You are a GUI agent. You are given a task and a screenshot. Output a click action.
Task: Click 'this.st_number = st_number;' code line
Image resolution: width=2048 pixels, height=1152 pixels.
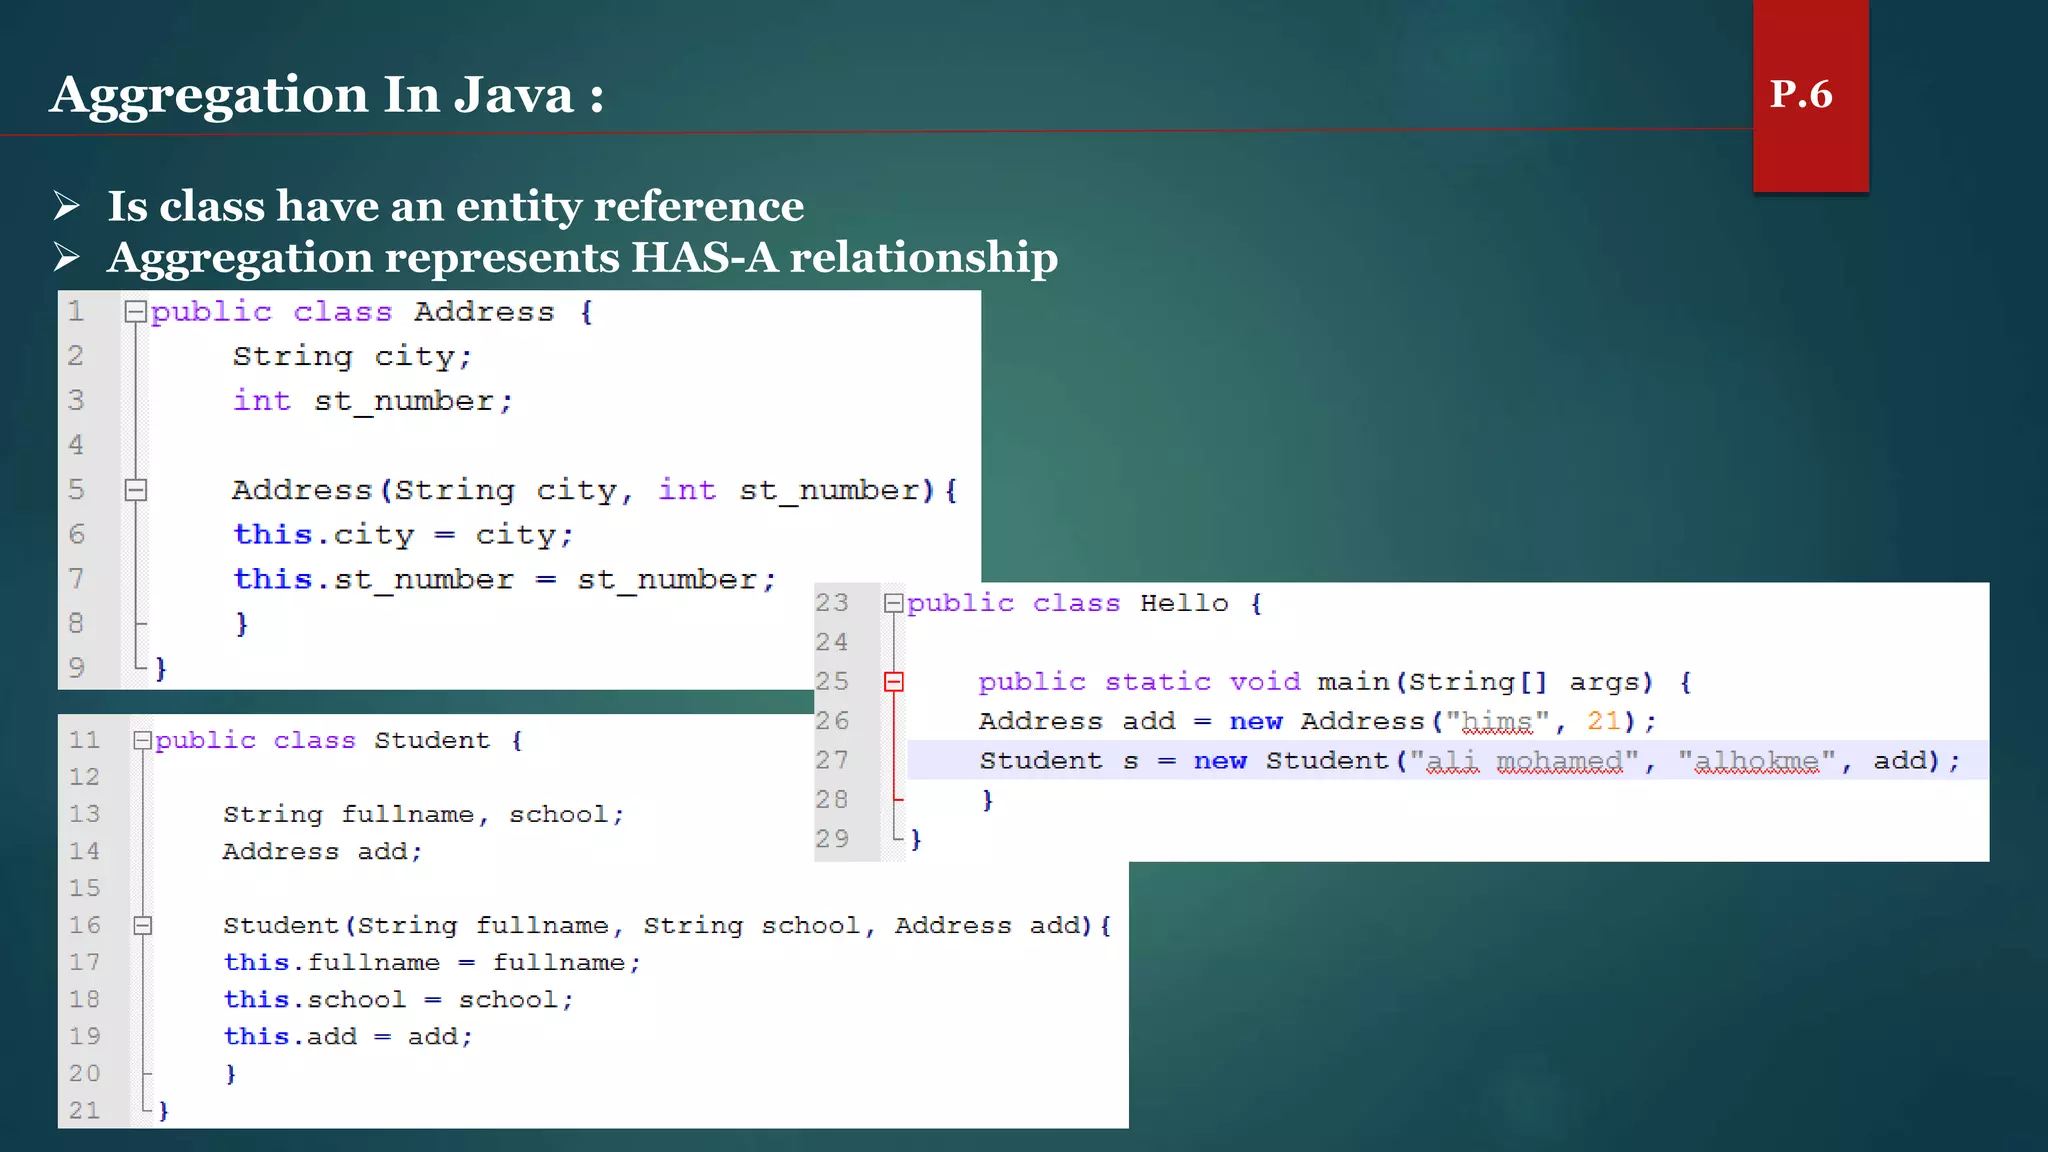click(x=504, y=580)
